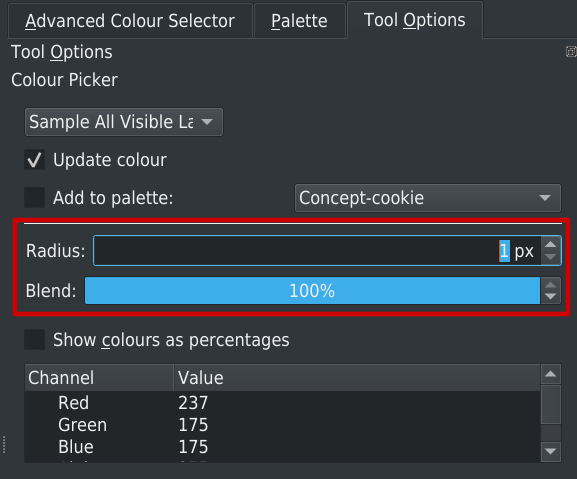Viewport: 577px width, 479px height.
Task: Decrease the Blend percentage with the down arrow
Action: click(551, 297)
